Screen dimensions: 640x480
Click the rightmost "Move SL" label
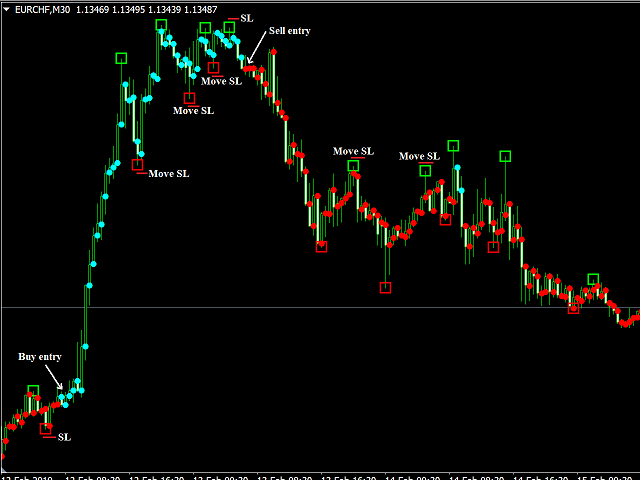tap(419, 156)
